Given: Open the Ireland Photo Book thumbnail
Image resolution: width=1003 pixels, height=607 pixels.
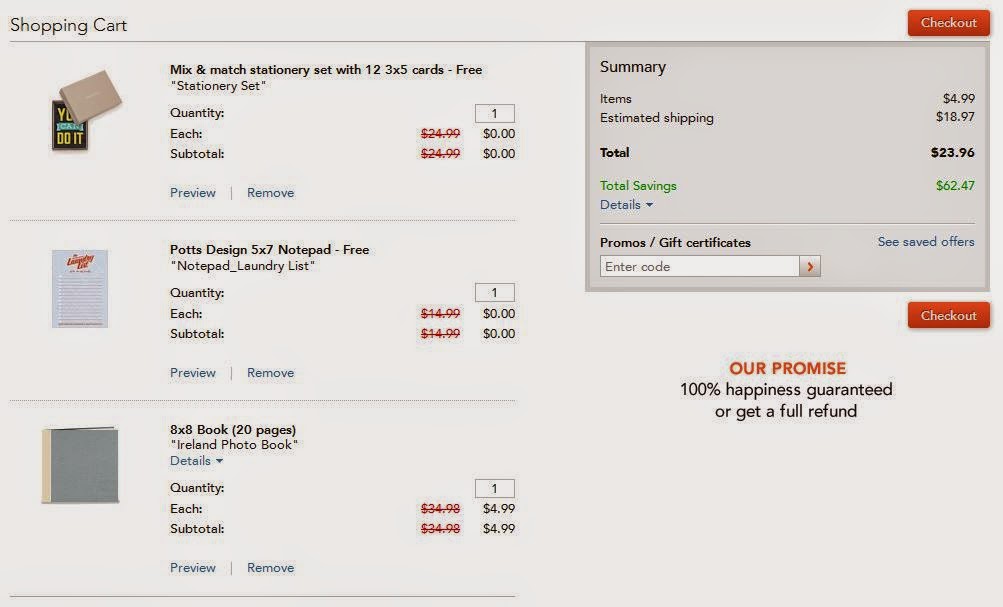Looking at the screenshot, I should [81, 465].
